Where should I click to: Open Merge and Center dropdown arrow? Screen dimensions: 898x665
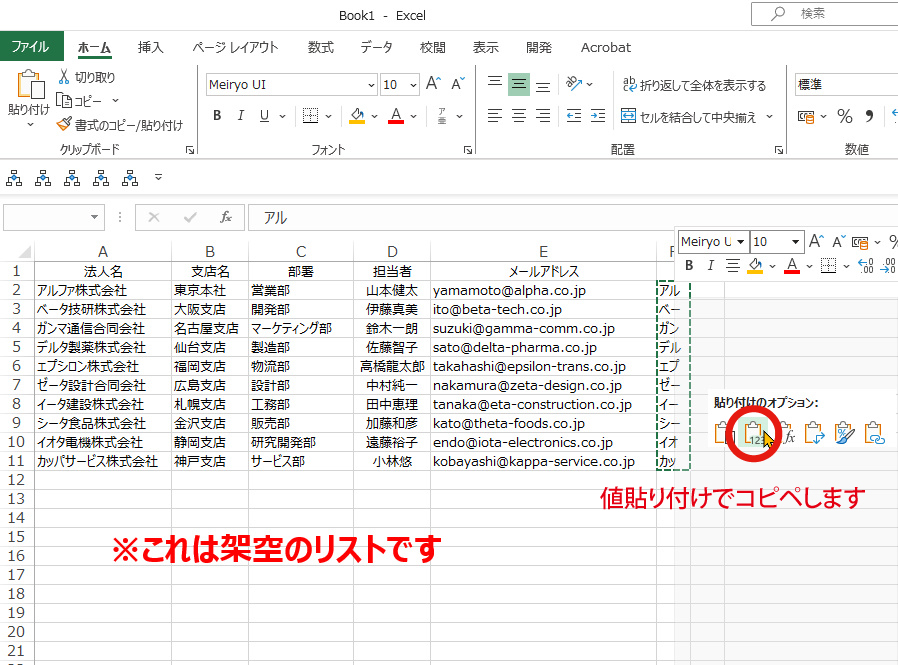pyautogui.click(x=770, y=117)
